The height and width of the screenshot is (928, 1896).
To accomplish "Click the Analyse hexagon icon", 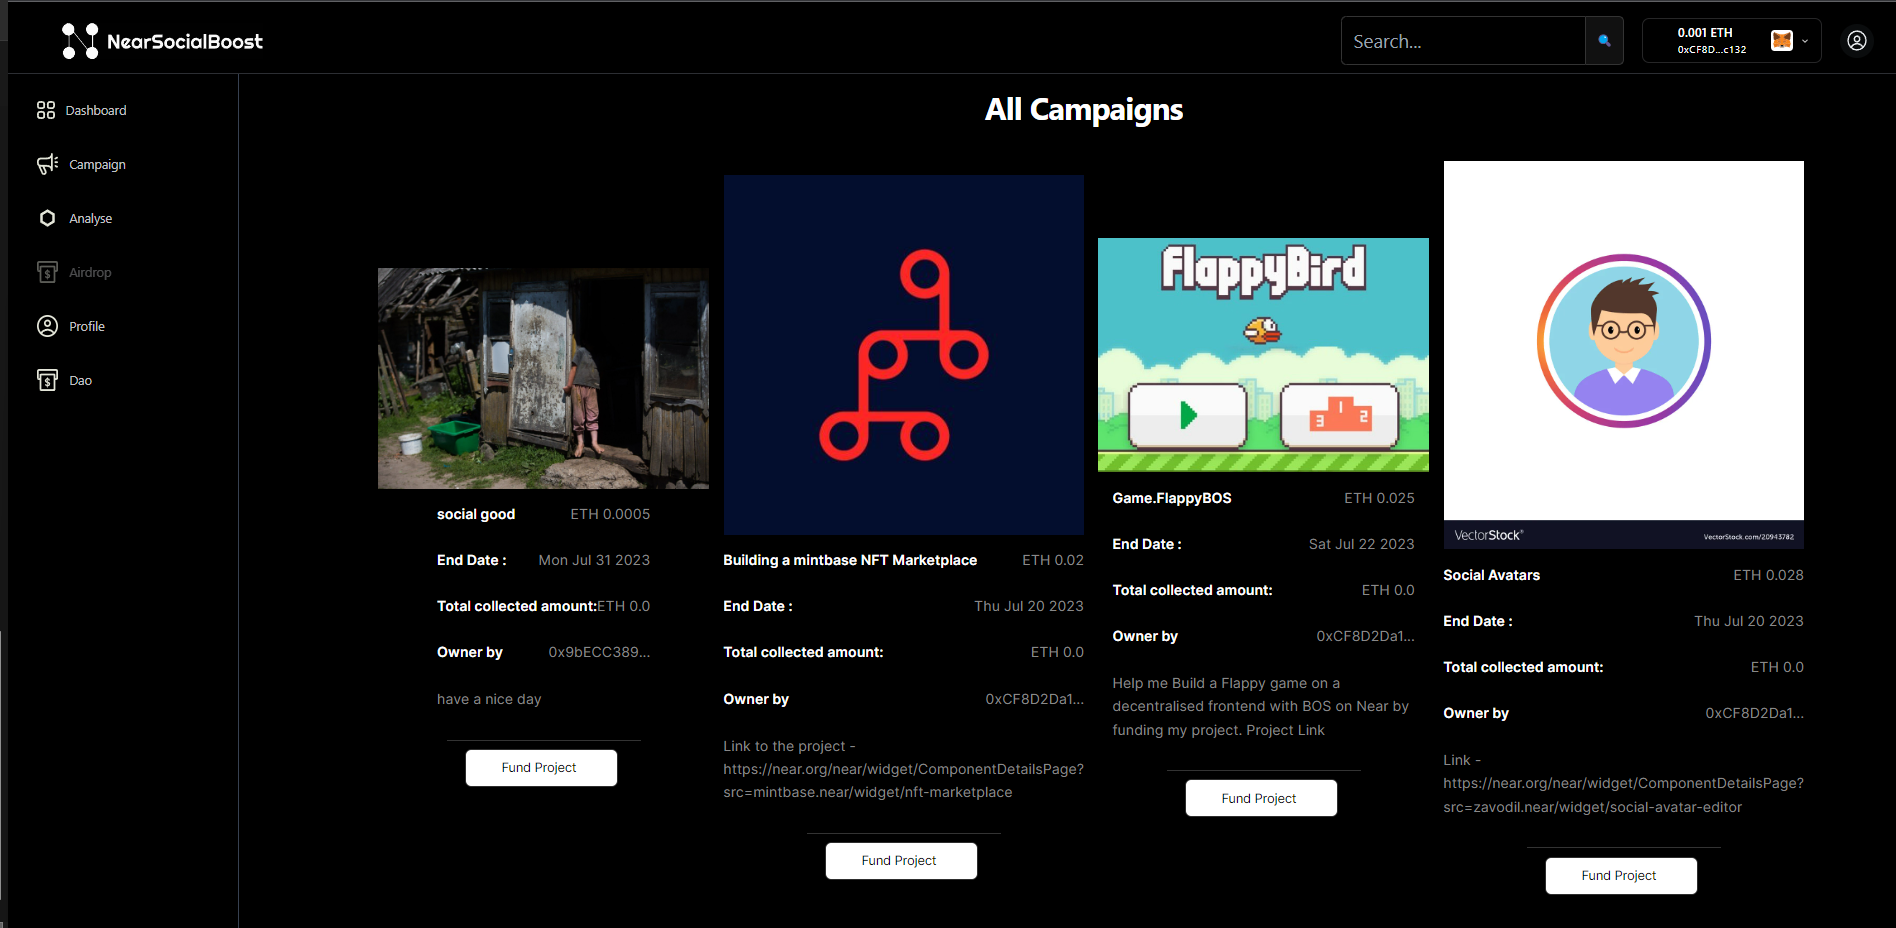I will tap(47, 218).
